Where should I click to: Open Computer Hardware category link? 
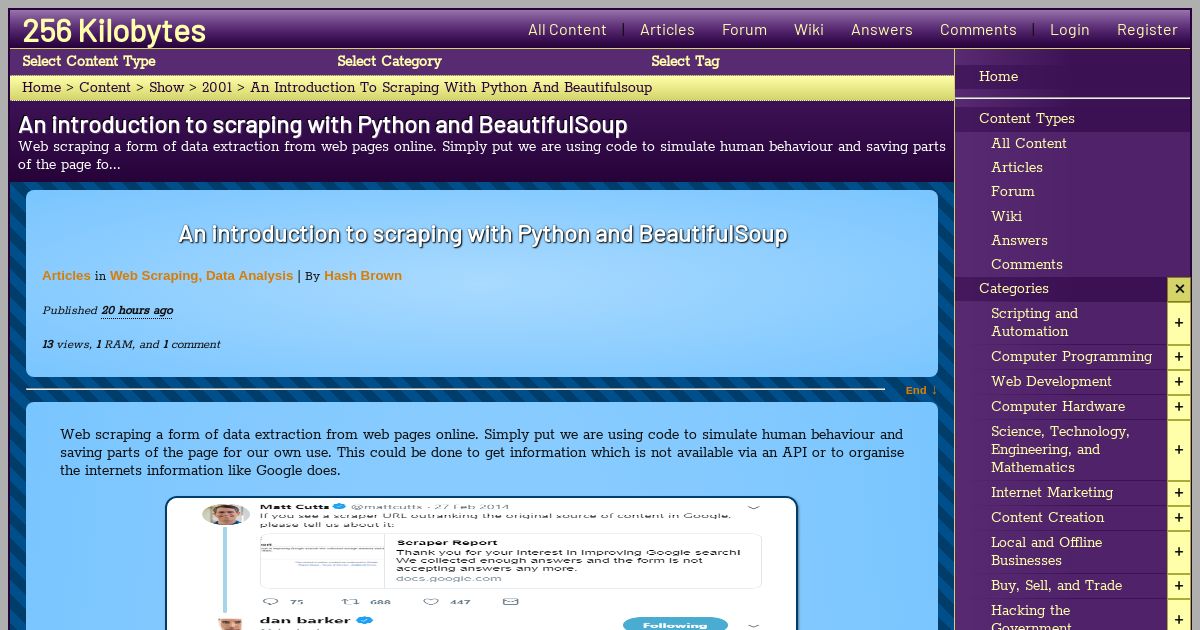(x=1058, y=407)
